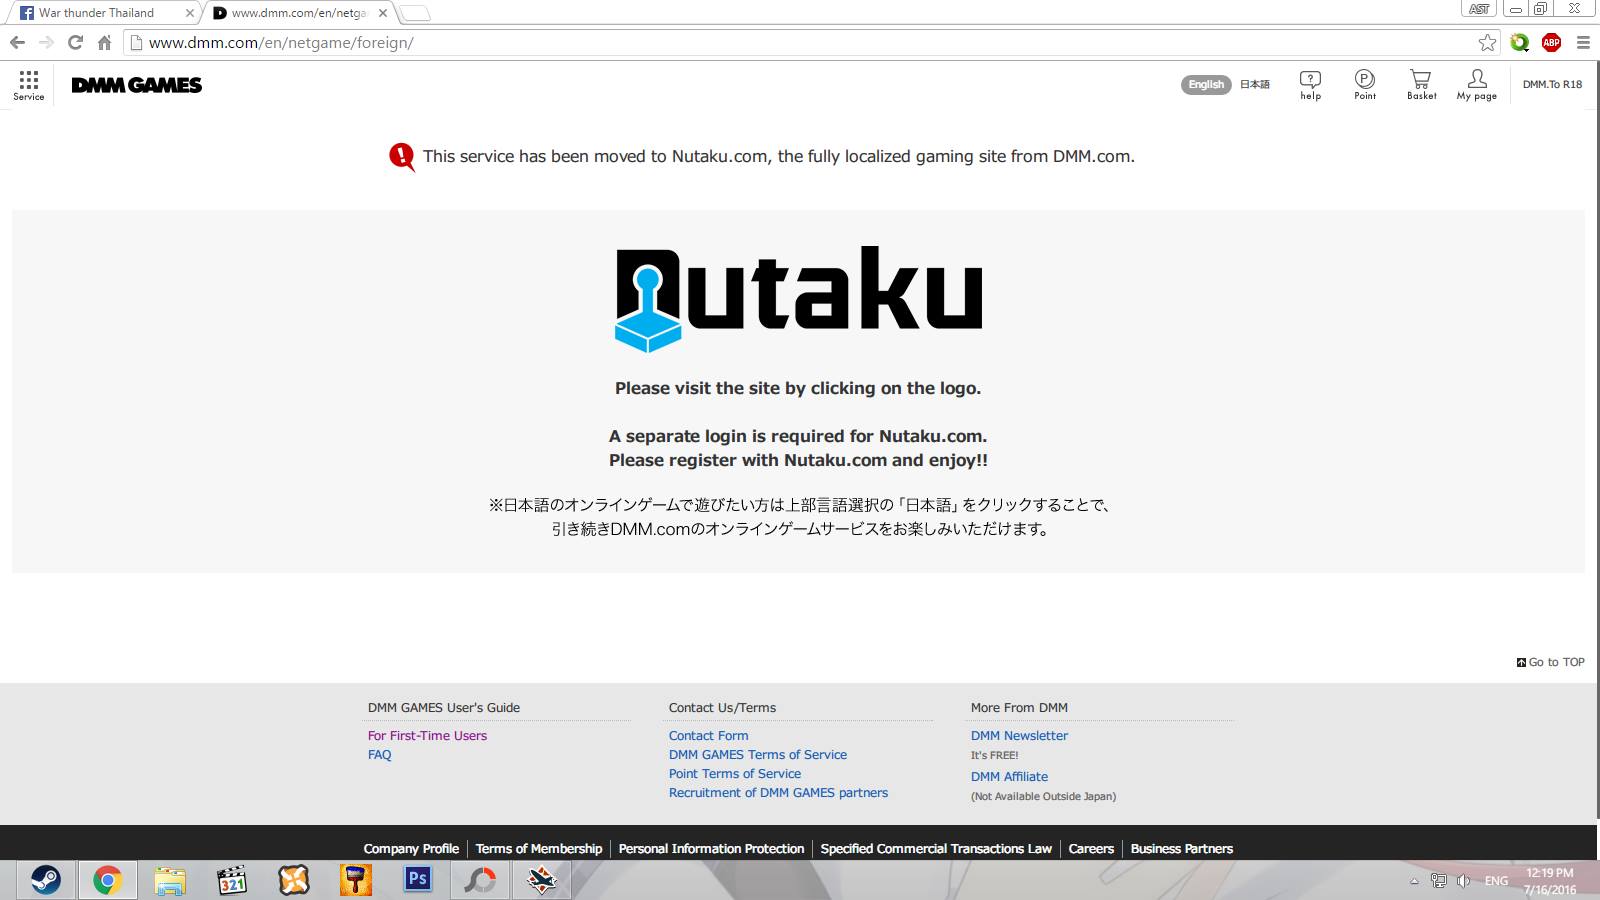Click the Go to TOP link
Image resolution: width=1600 pixels, height=900 pixels.
tap(1551, 662)
